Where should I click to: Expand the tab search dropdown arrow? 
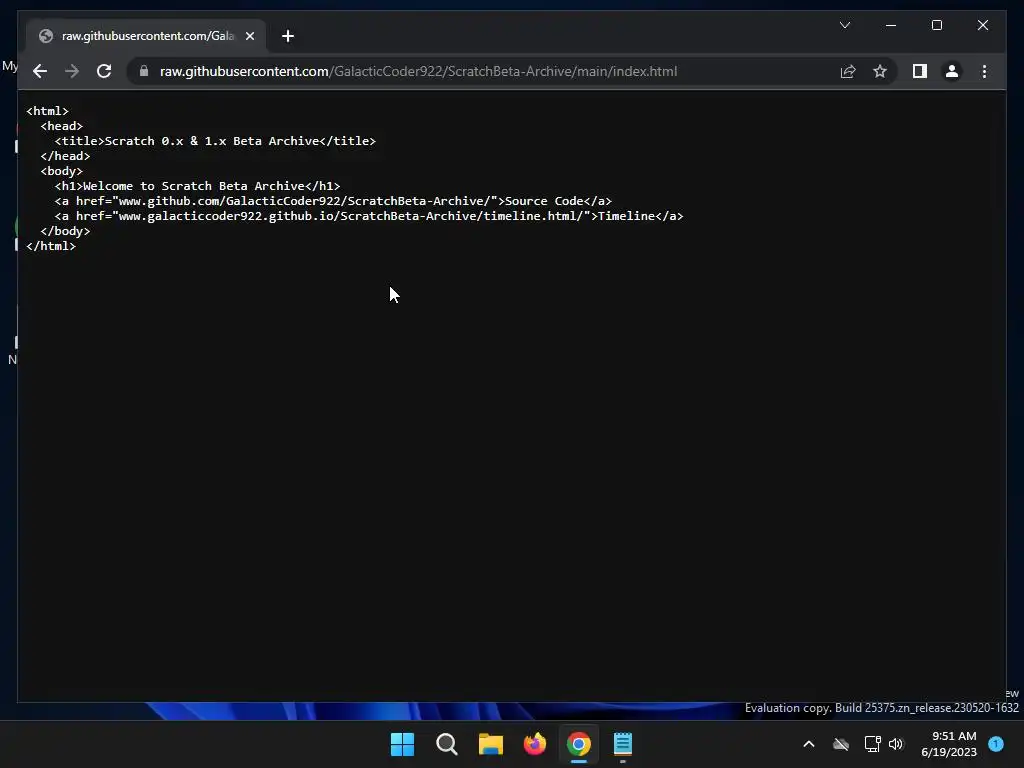(x=844, y=25)
